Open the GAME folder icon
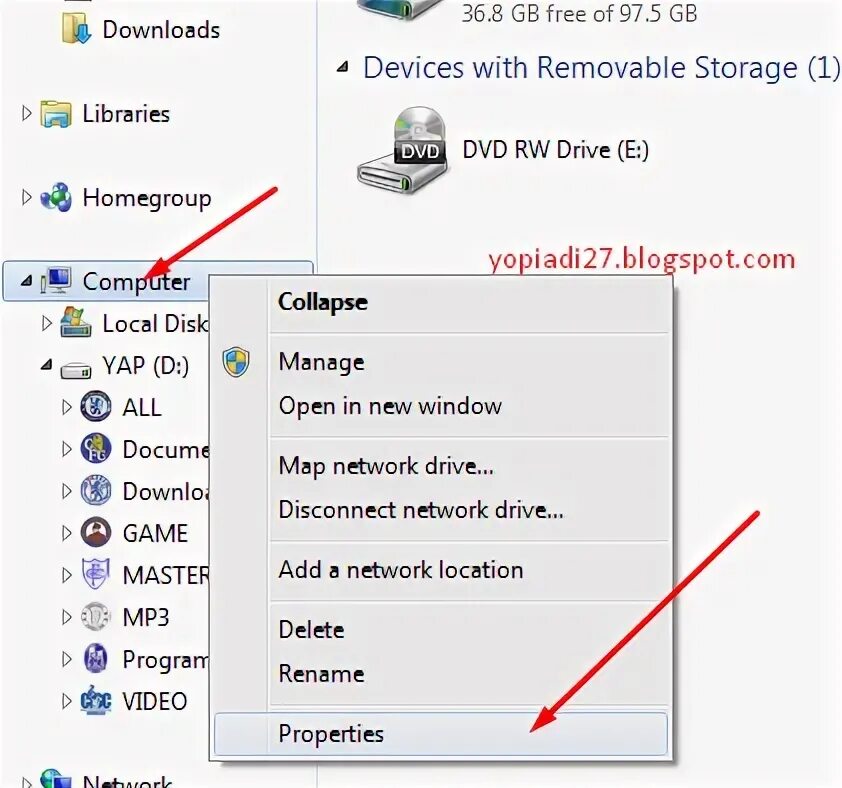 [x=96, y=532]
